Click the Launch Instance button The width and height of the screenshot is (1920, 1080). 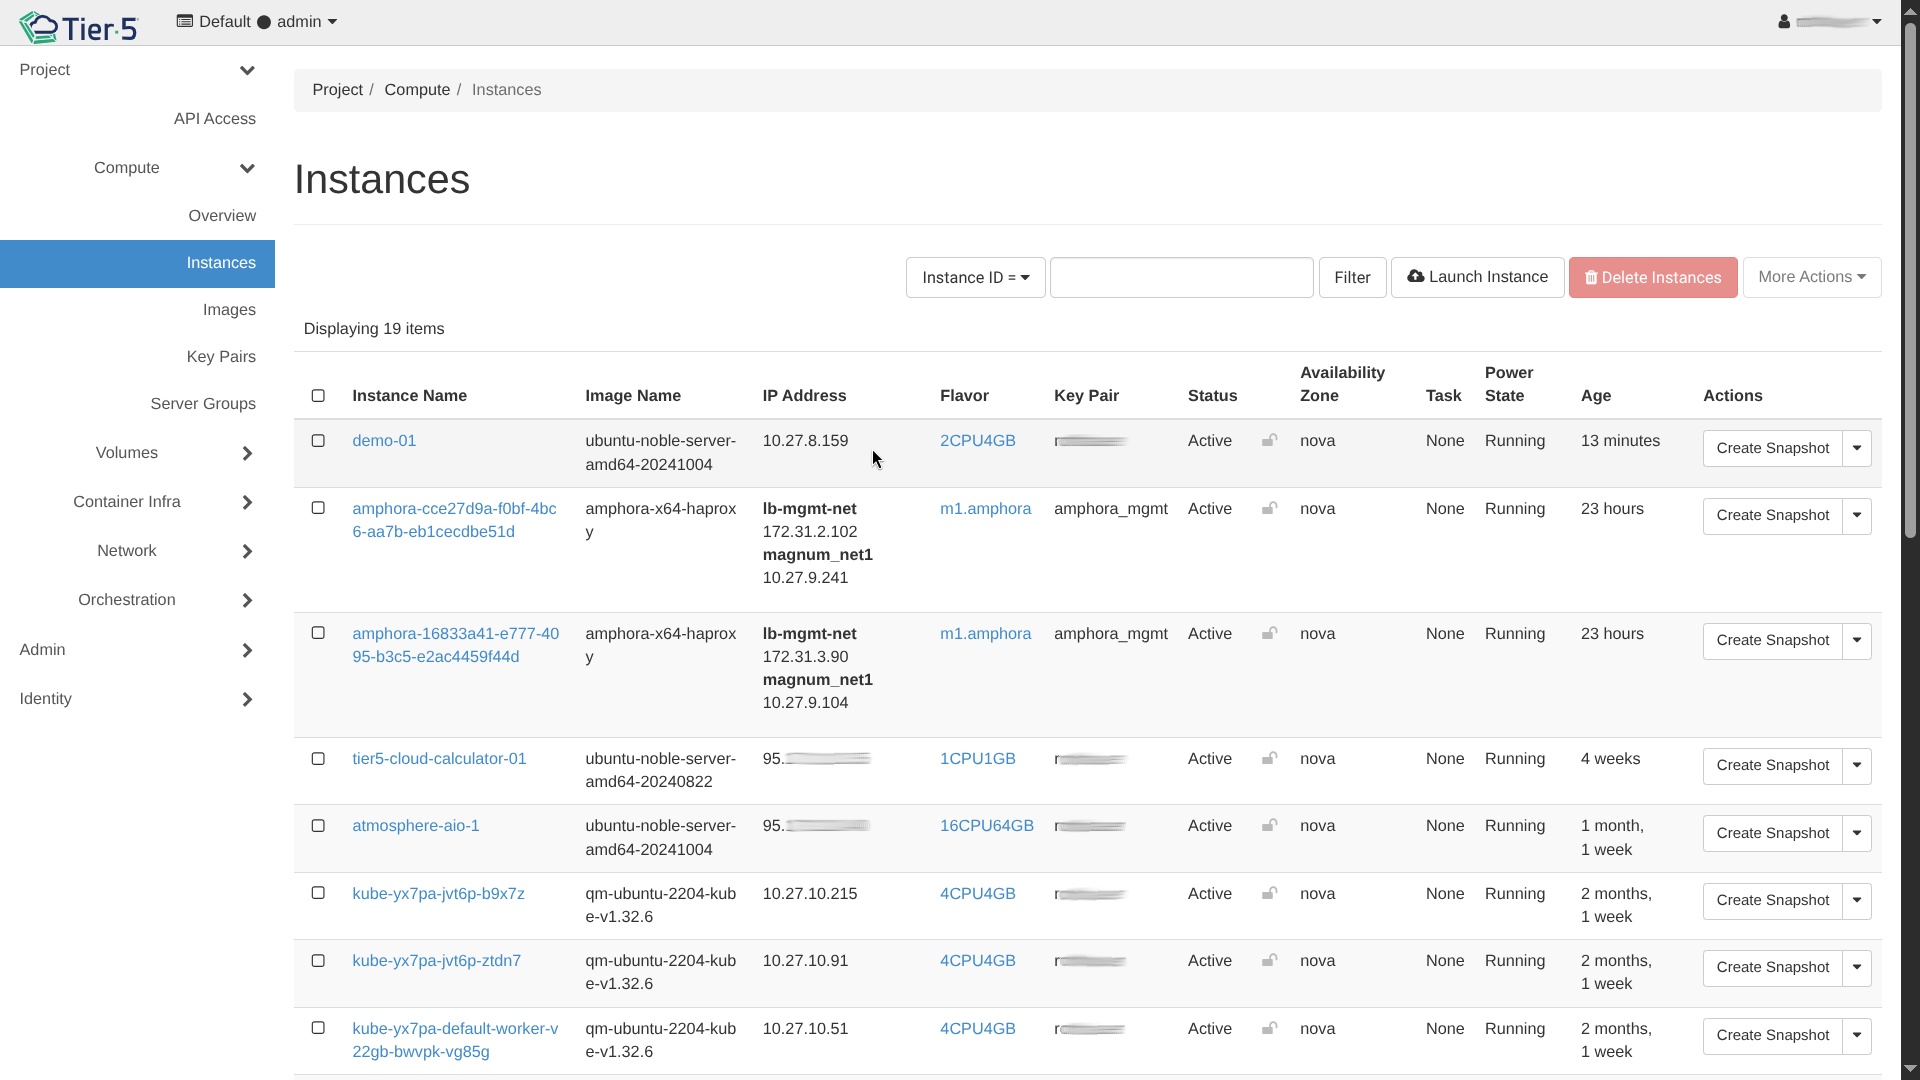click(1477, 277)
